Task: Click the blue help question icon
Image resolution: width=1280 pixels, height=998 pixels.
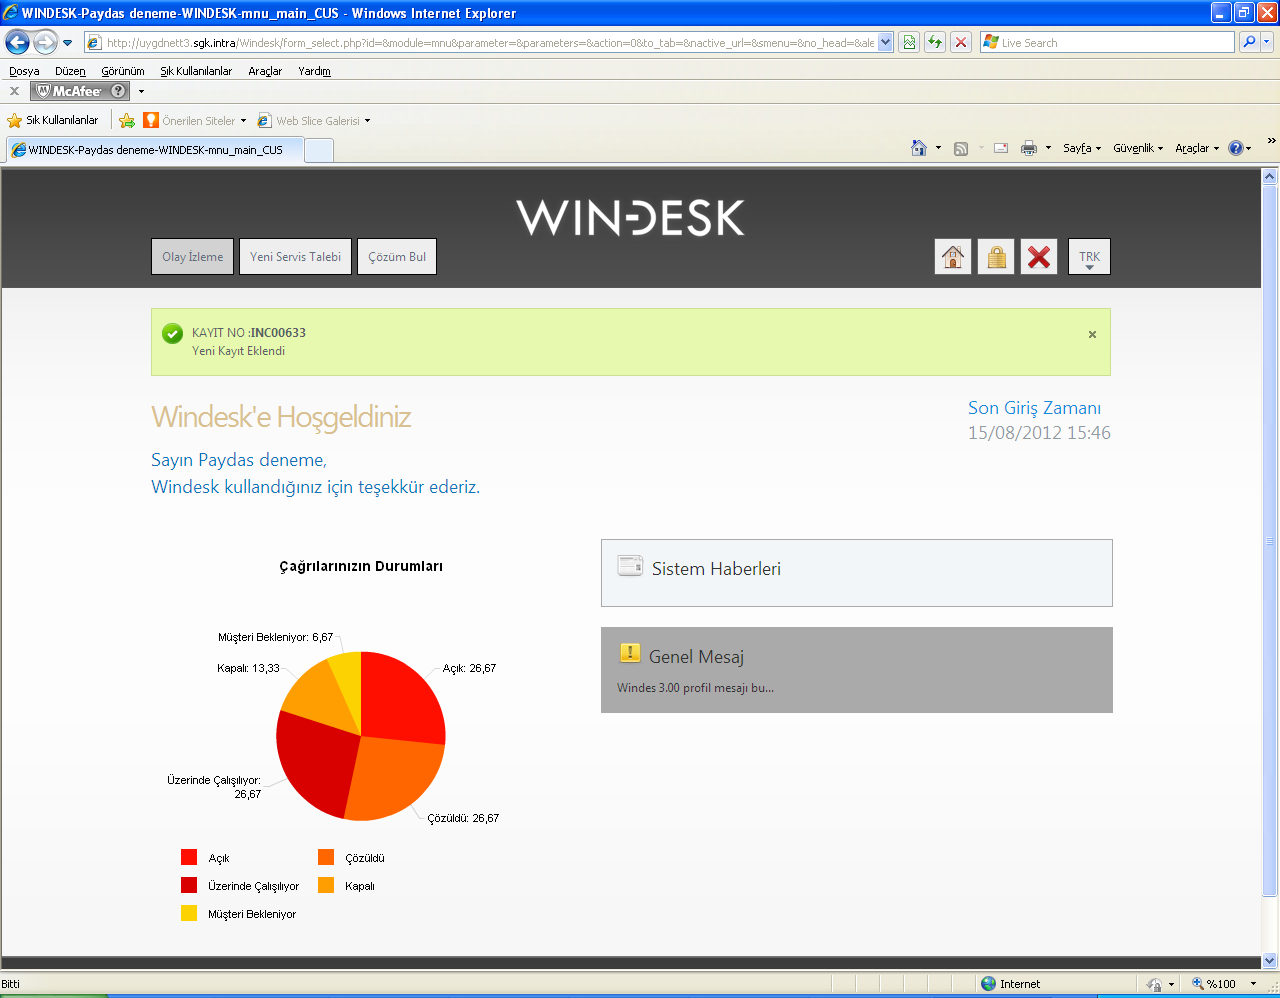Action: (1236, 148)
